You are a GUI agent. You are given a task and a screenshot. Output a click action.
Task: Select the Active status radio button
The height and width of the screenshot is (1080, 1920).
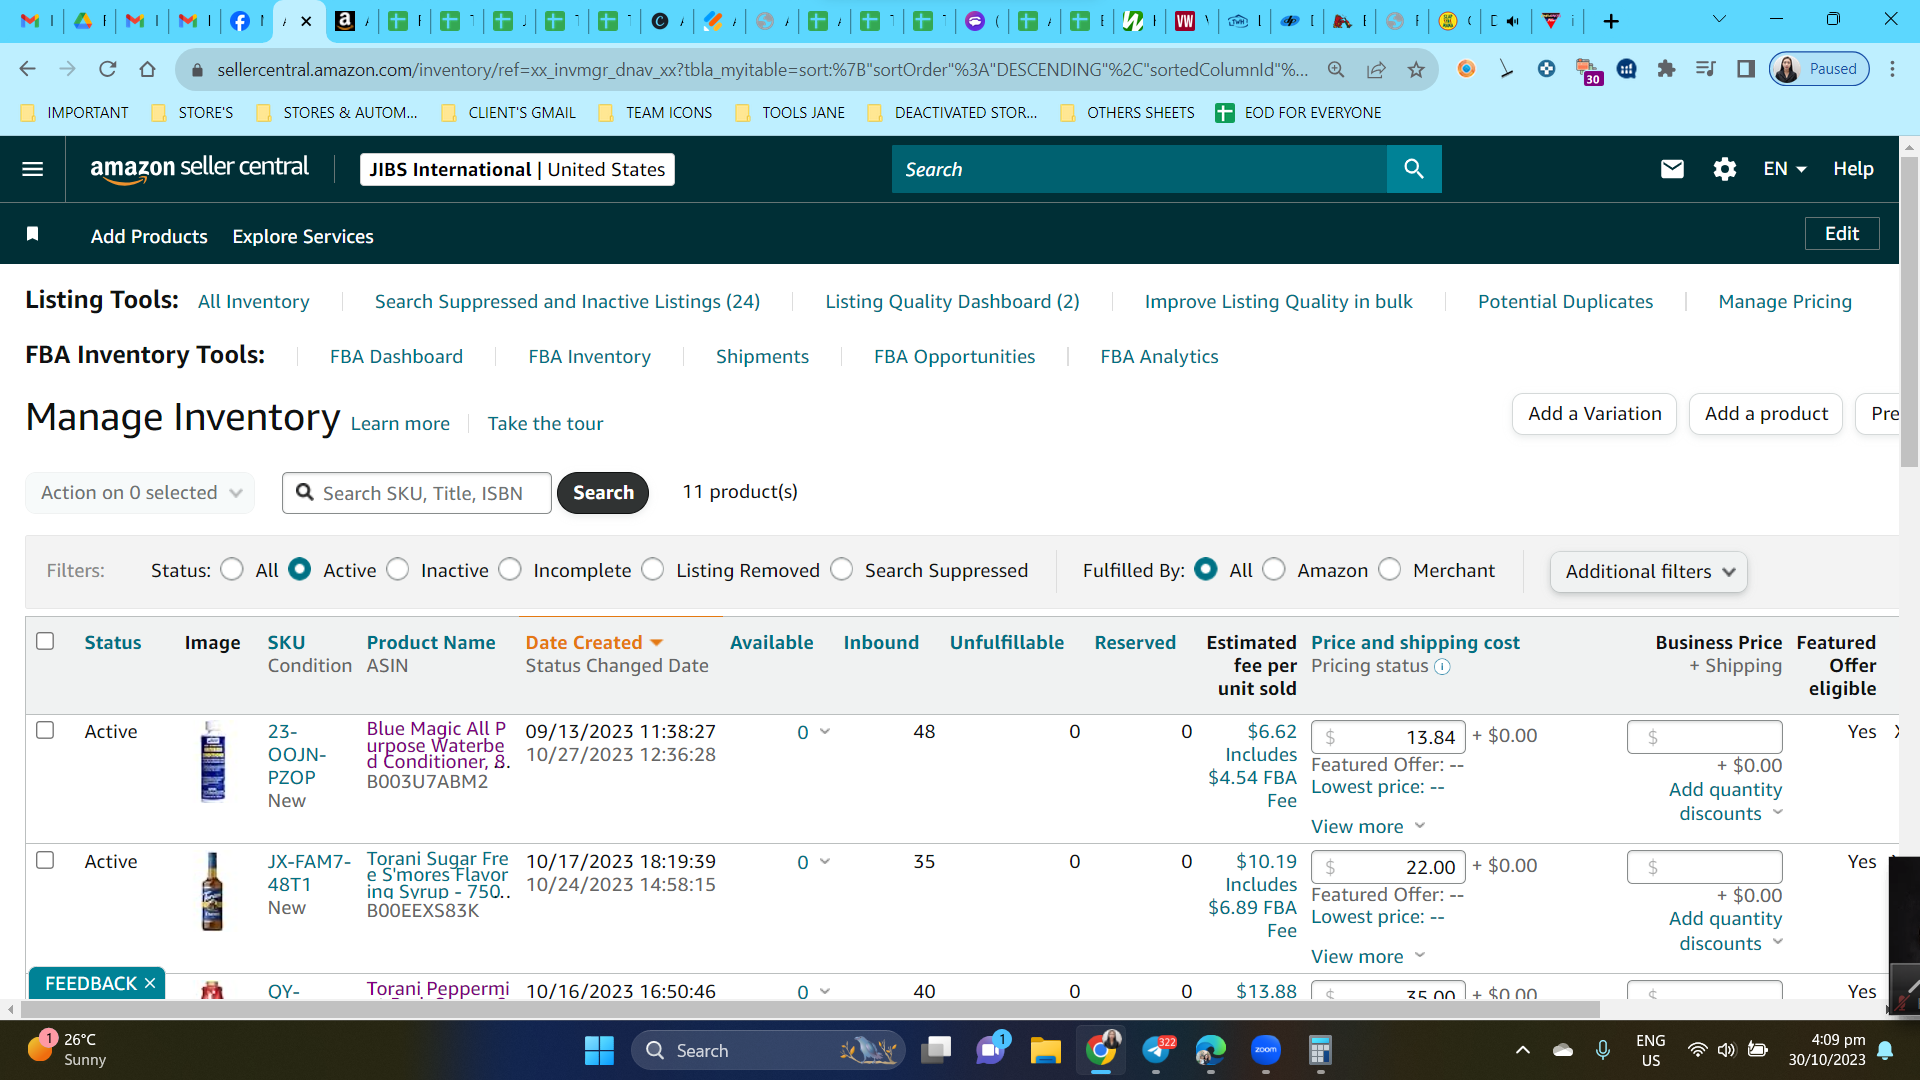299,569
